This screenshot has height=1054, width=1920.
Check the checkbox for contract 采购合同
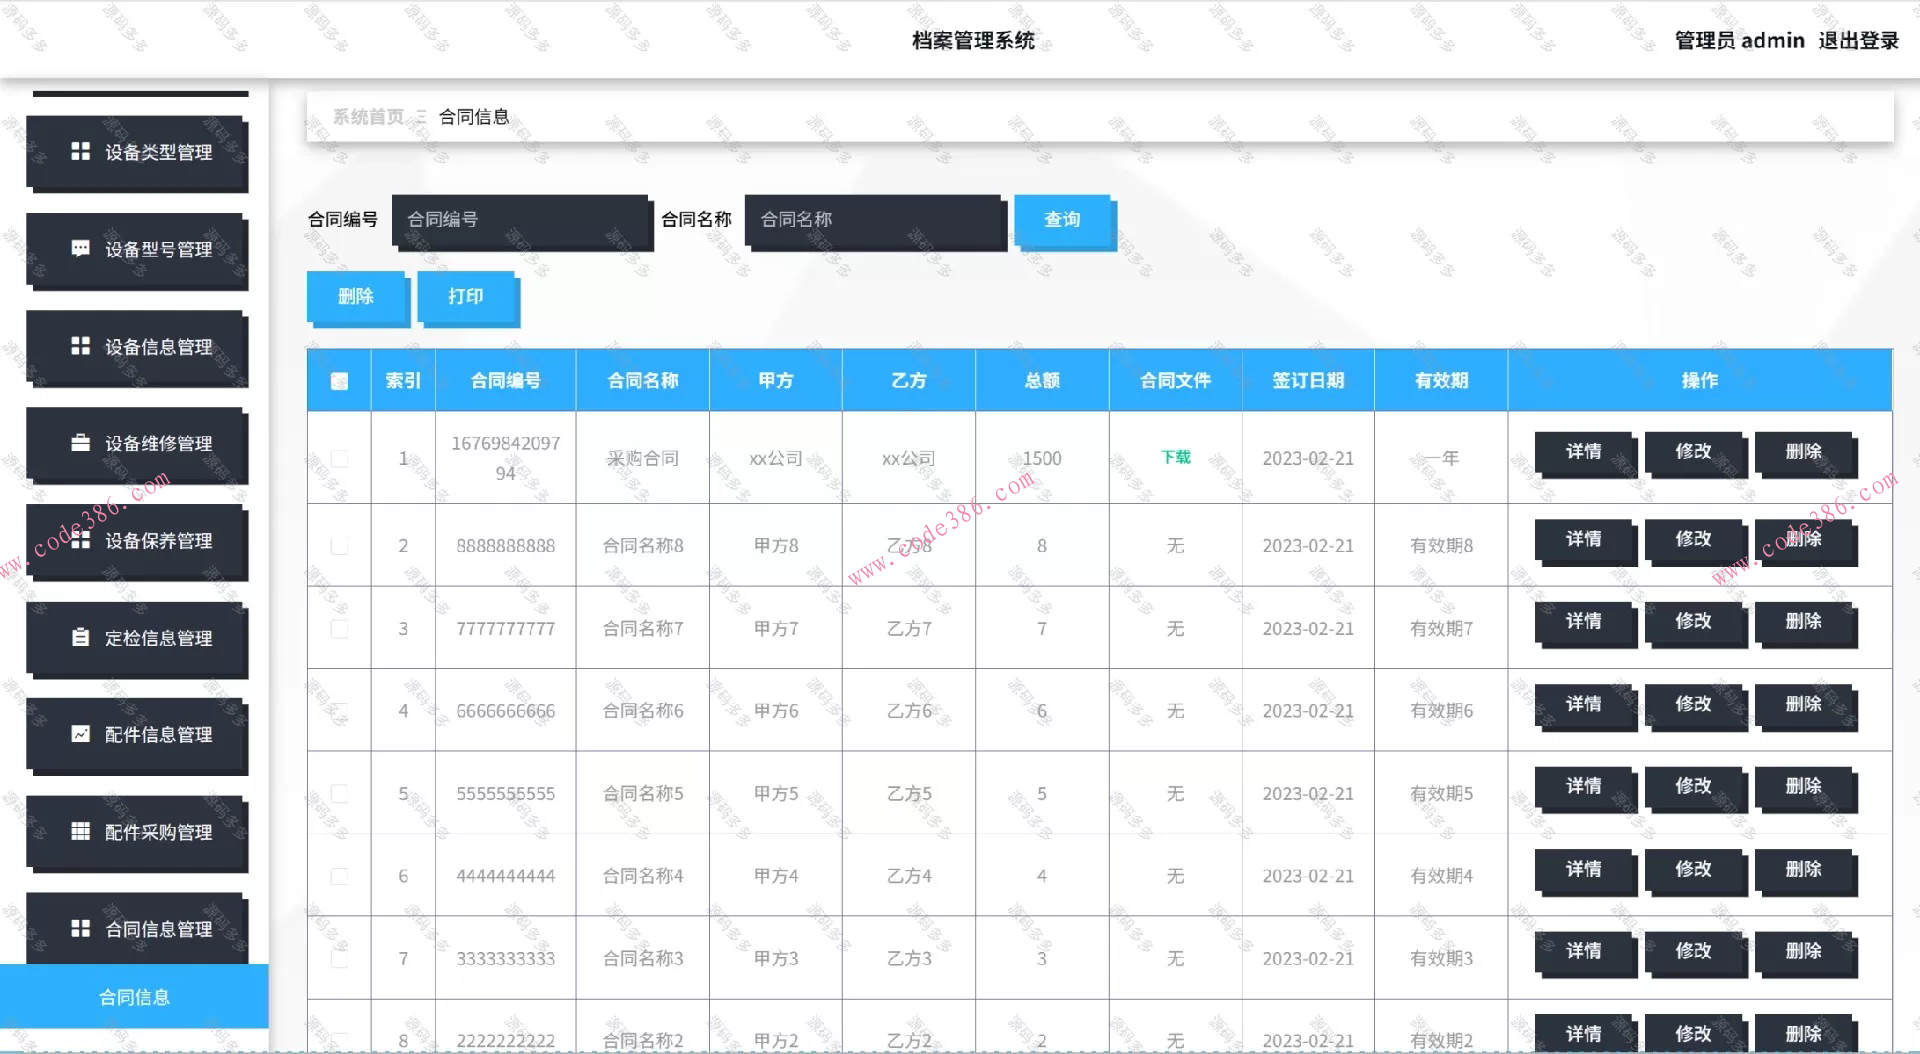pos(339,459)
